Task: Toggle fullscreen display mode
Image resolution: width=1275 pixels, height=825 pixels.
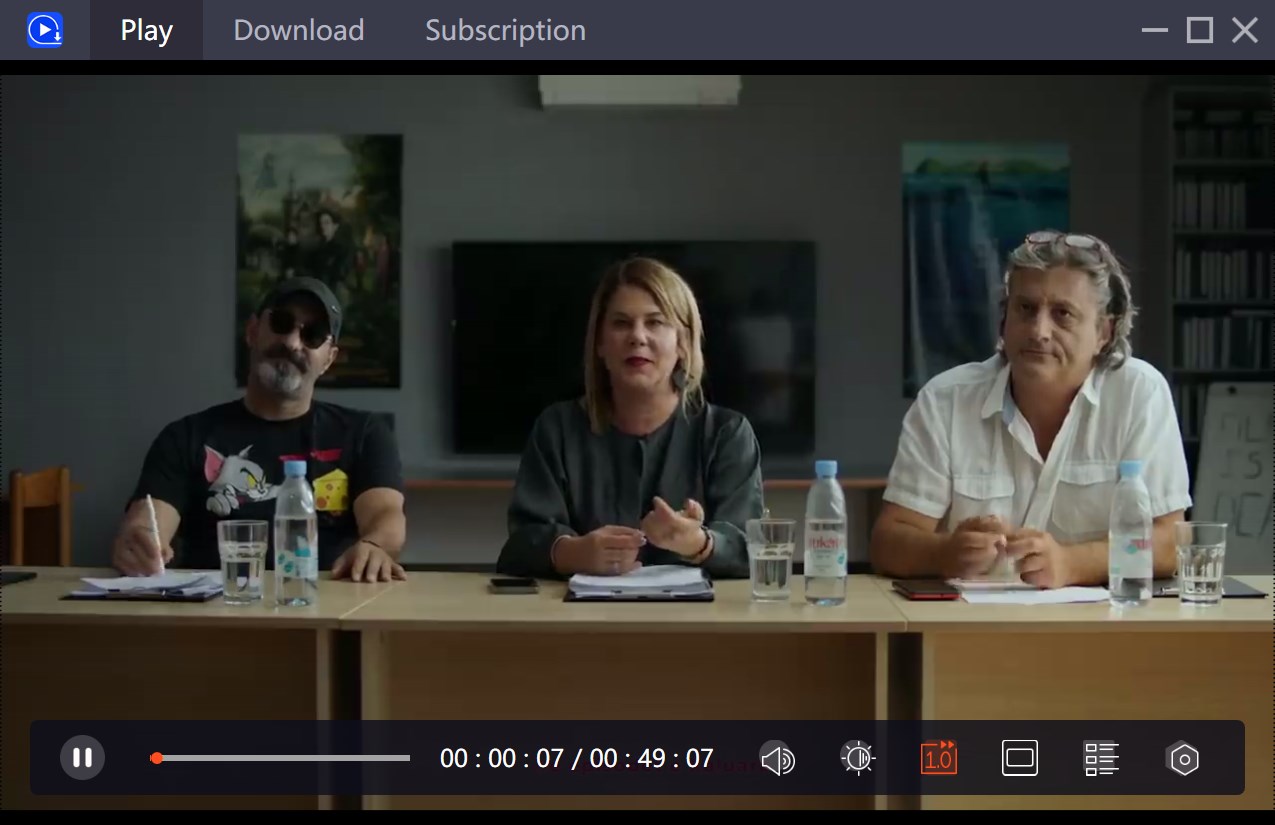Action: pyautogui.click(x=1018, y=758)
